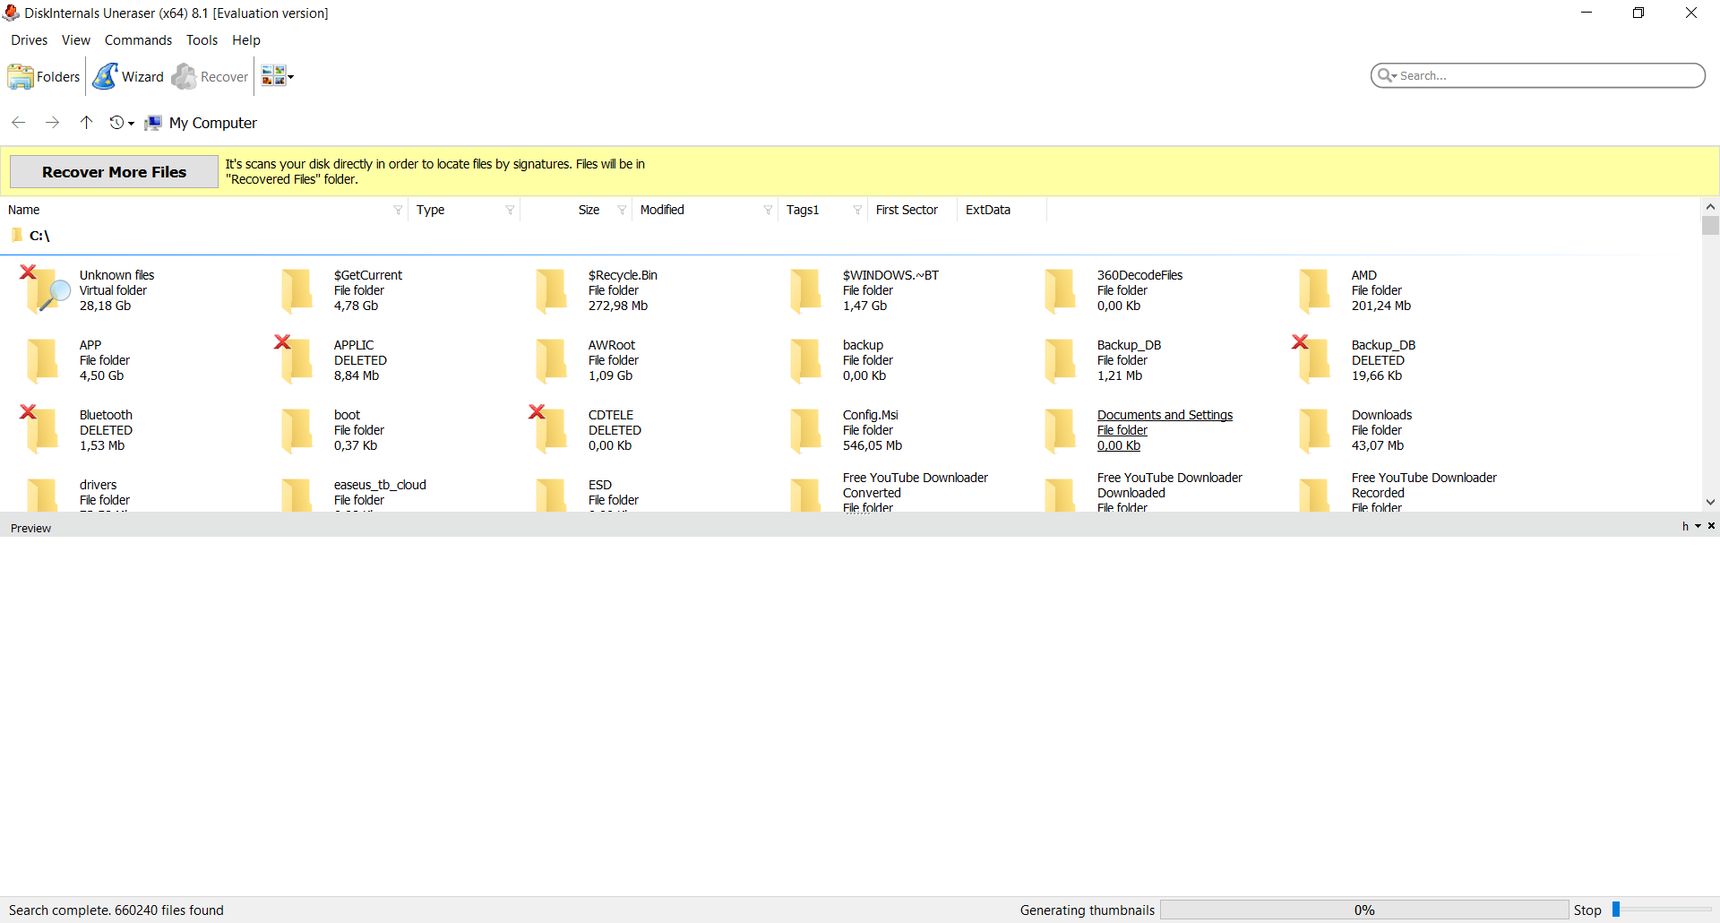Viewport: 1720px width, 923px height.
Task: Go back with the back arrow
Action: (18, 122)
